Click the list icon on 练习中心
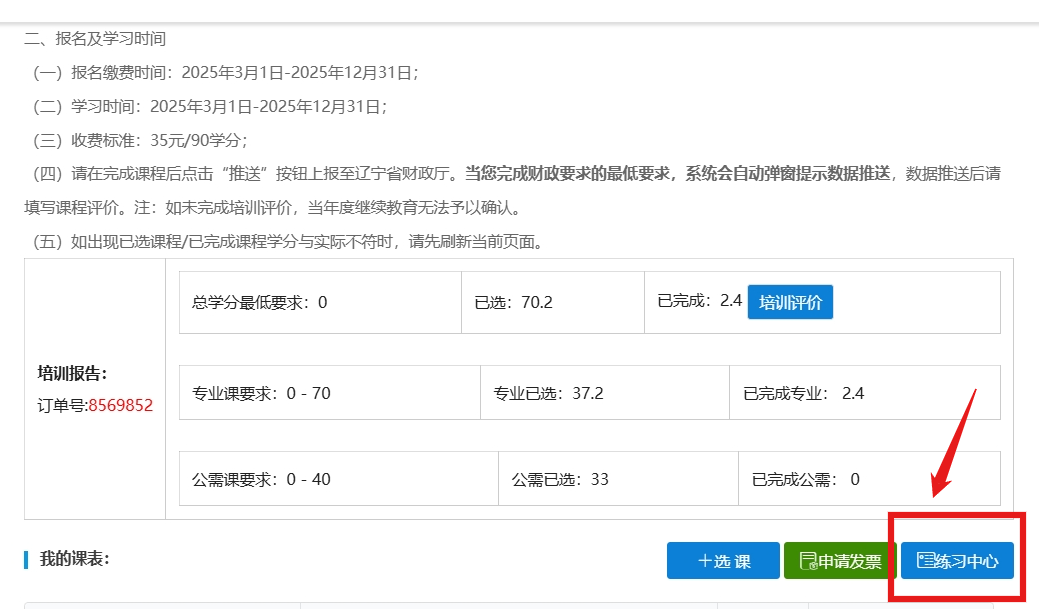The height and width of the screenshot is (609, 1039). [x=925, y=561]
